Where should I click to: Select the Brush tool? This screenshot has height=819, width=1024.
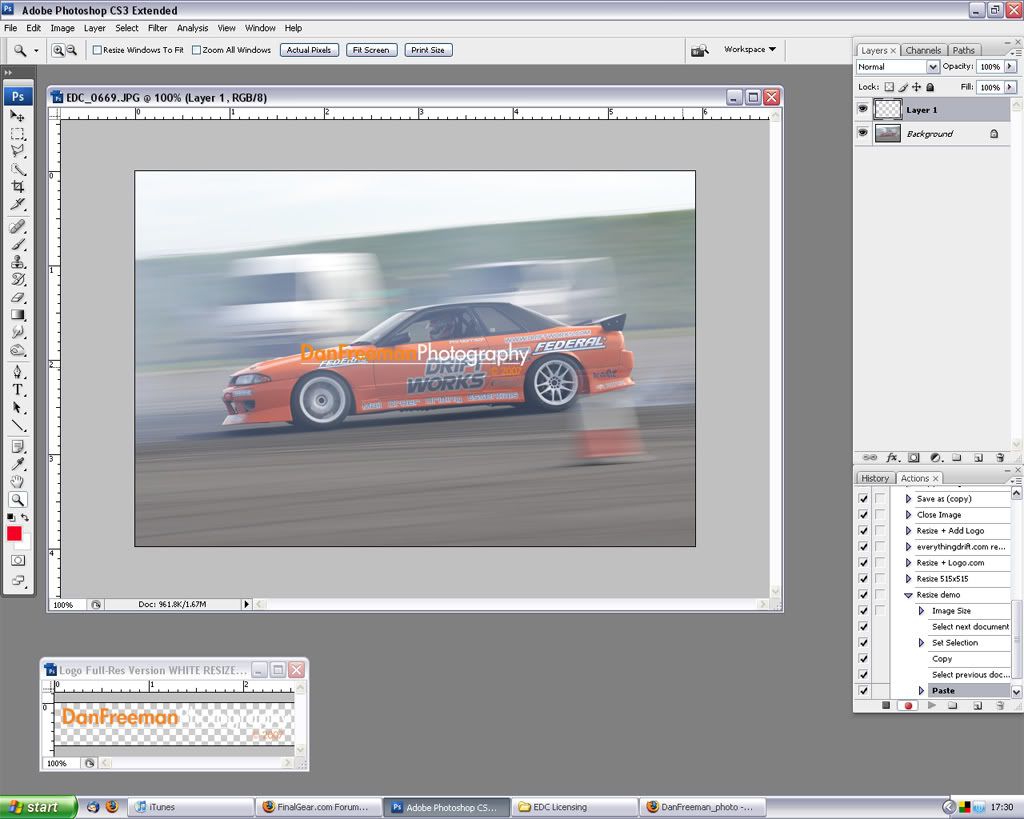pos(18,244)
